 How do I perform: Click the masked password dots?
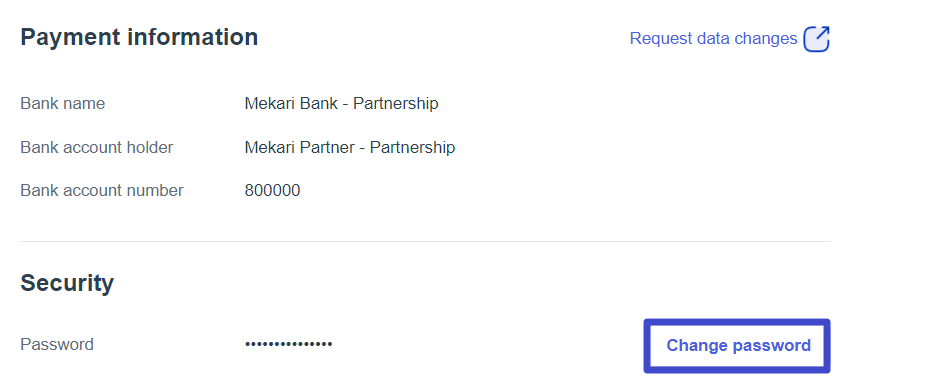(x=288, y=344)
